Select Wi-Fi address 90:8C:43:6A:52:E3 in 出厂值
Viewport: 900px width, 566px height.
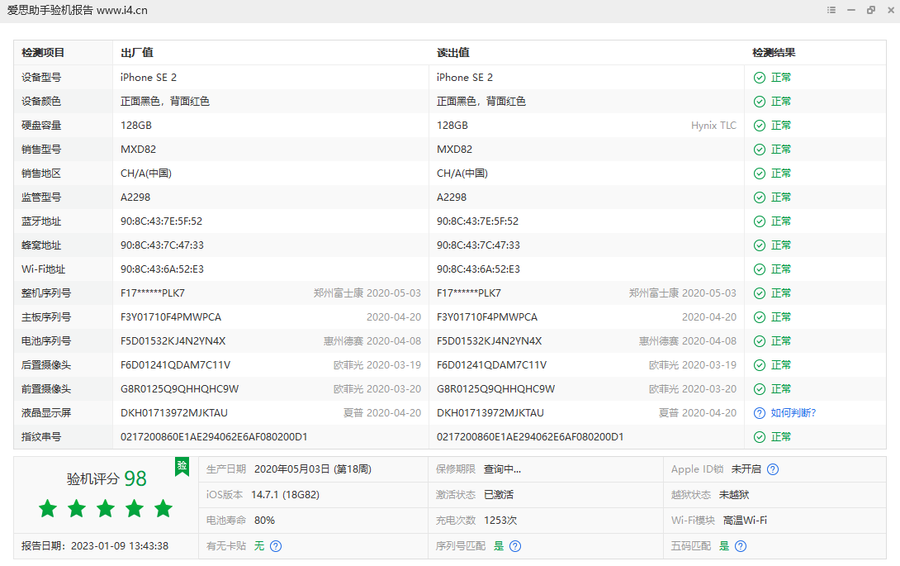coord(162,269)
